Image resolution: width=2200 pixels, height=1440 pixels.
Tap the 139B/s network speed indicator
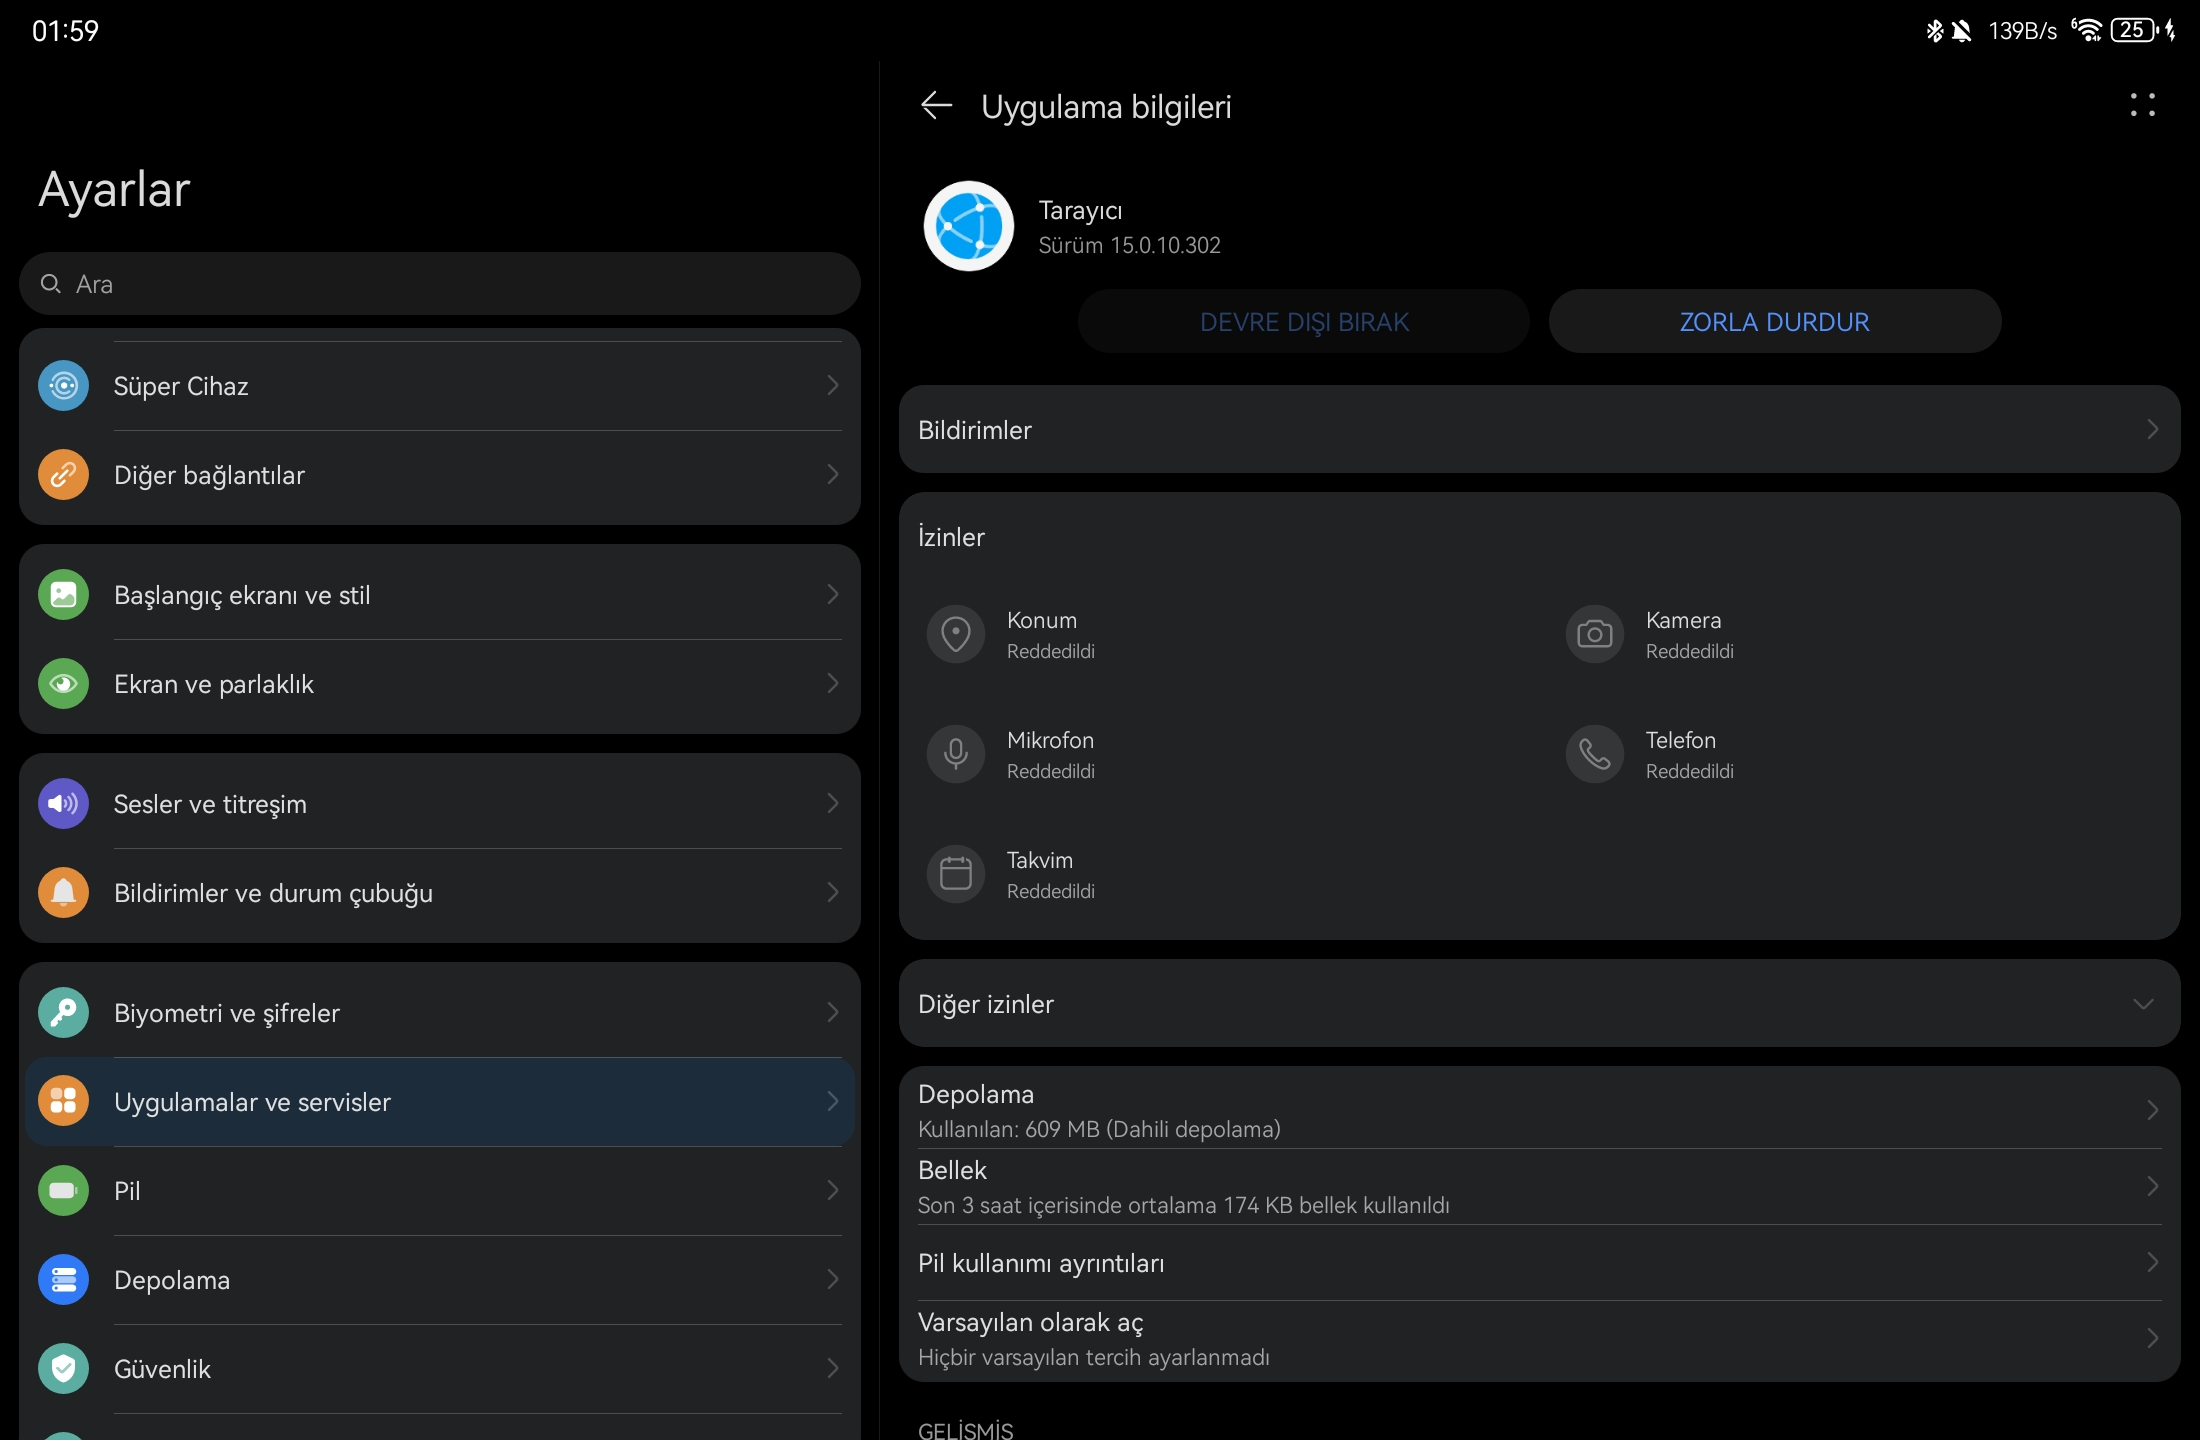point(2022,31)
